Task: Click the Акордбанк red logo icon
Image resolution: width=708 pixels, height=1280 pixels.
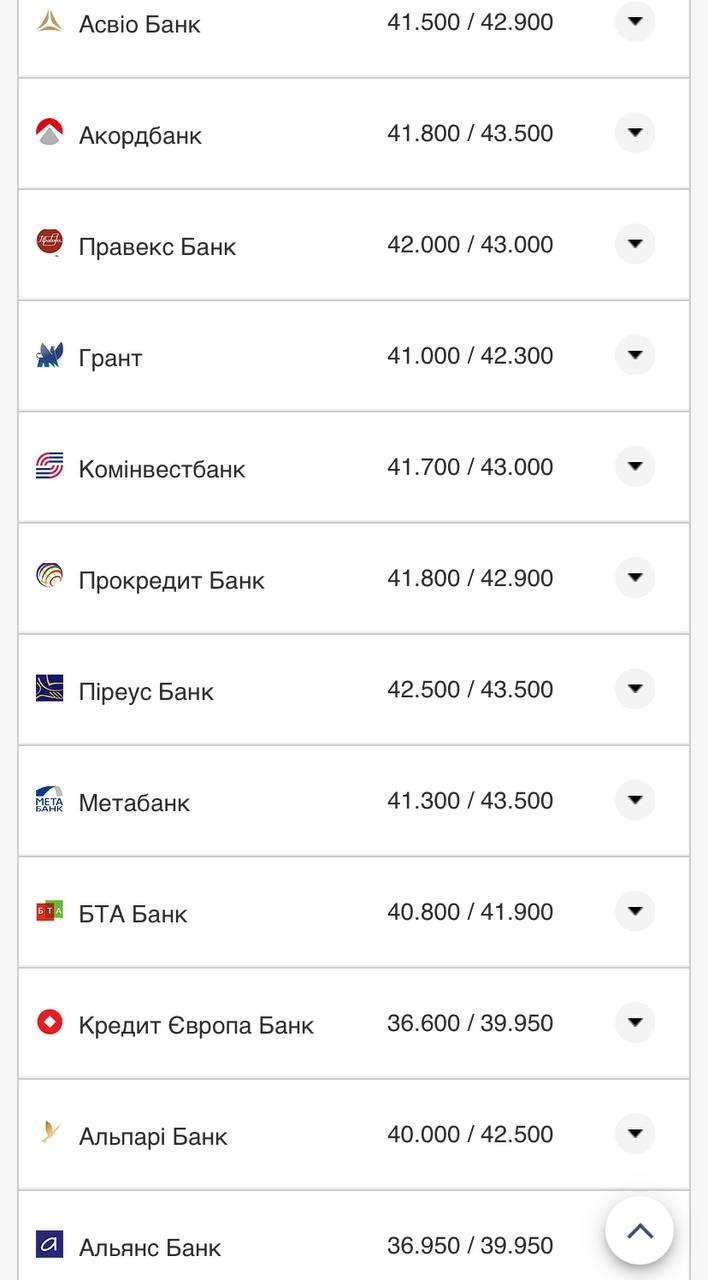Action: click(49, 133)
